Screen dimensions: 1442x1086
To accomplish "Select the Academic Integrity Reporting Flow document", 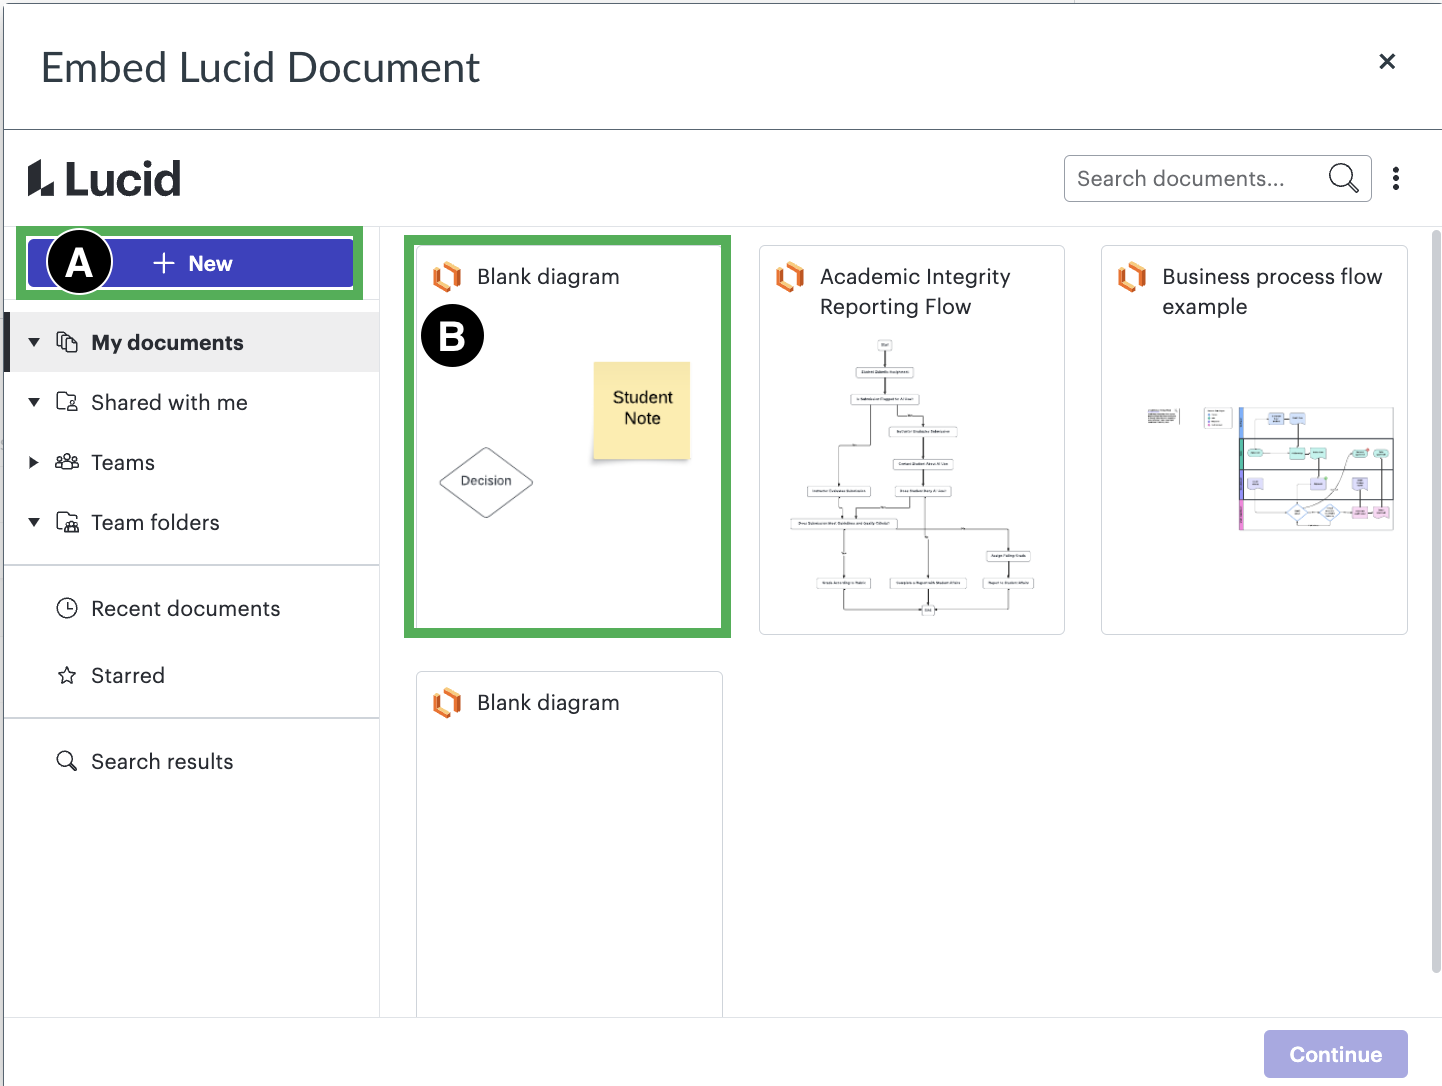I will (912, 440).
